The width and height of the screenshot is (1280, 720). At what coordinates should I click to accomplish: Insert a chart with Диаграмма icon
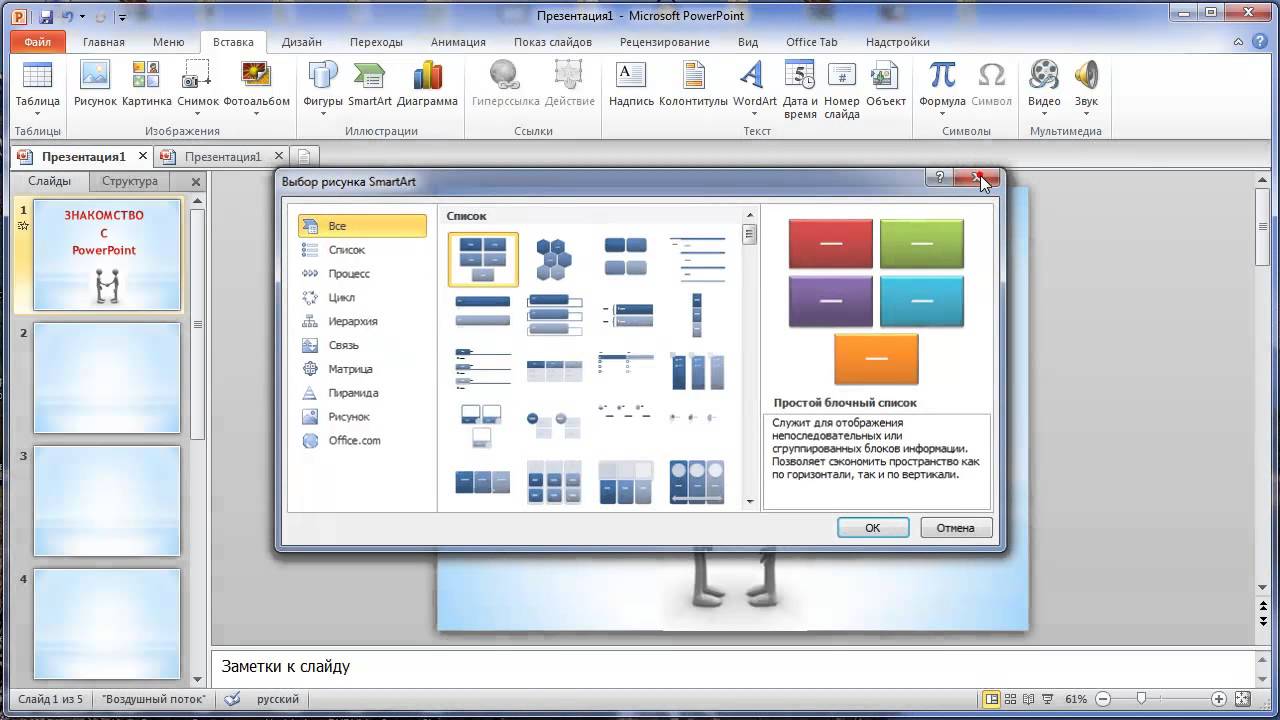pyautogui.click(x=427, y=76)
